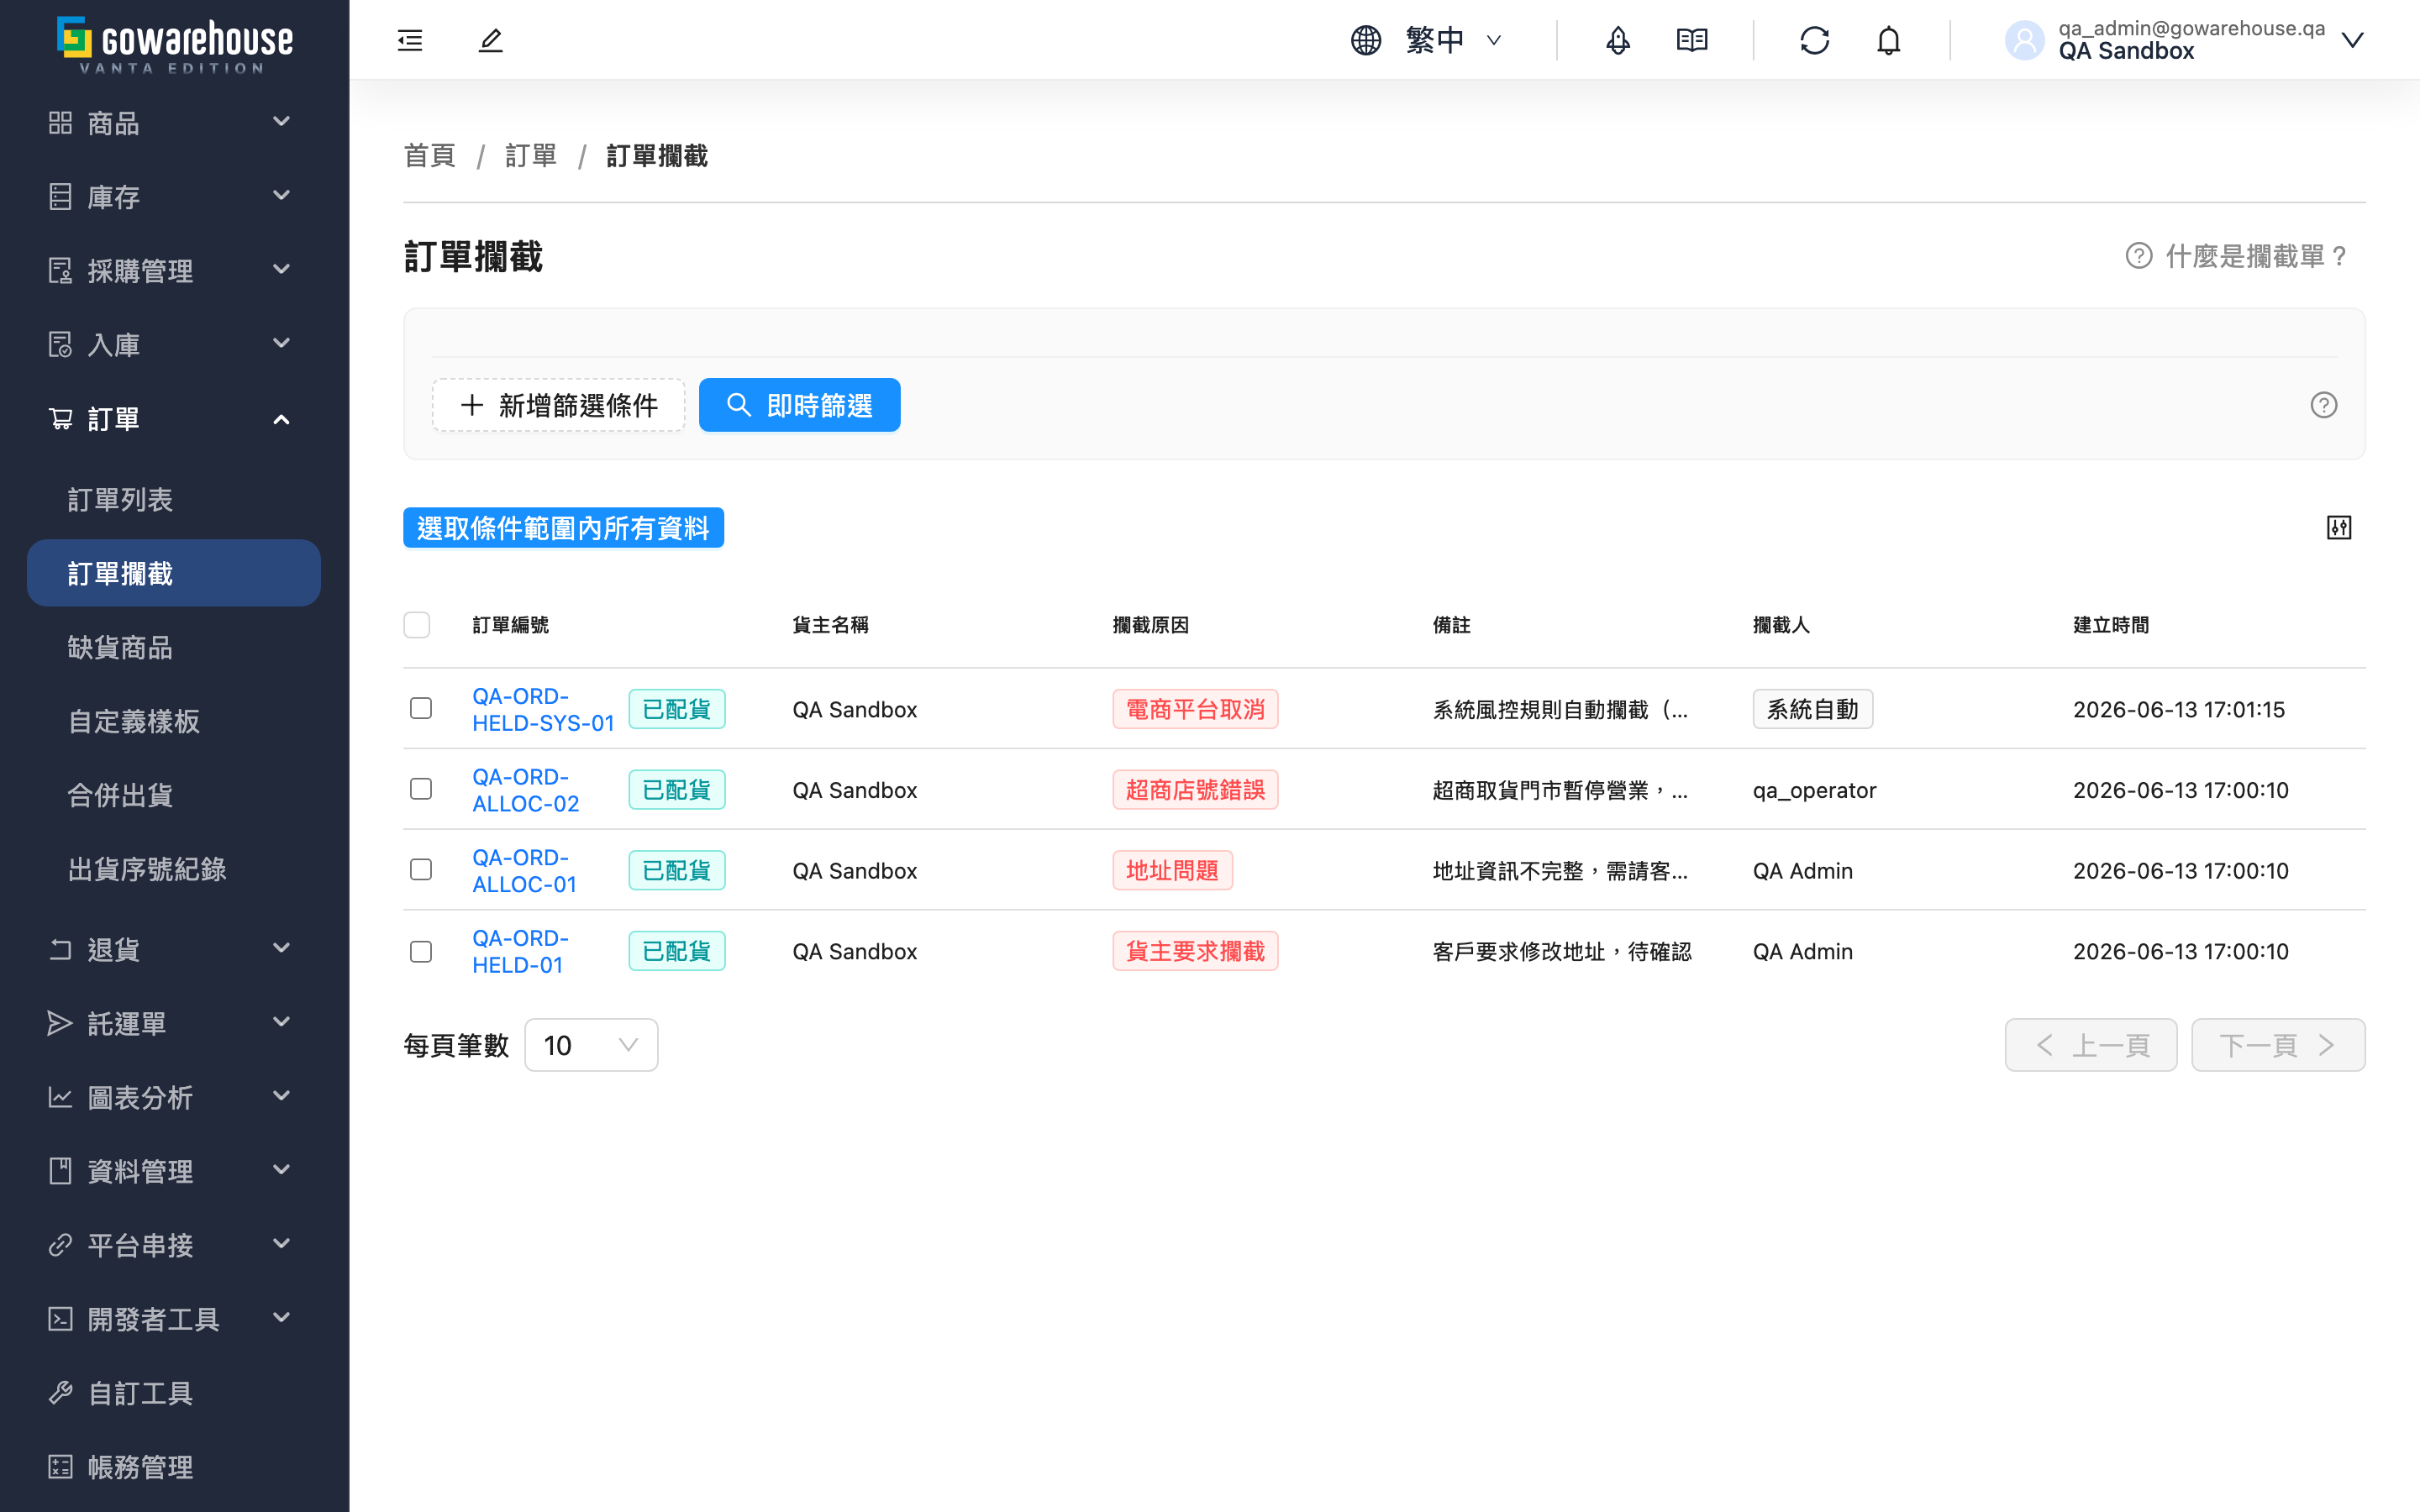
Task: Click the 貨主要求攔截 reason tag
Action: pos(1195,951)
